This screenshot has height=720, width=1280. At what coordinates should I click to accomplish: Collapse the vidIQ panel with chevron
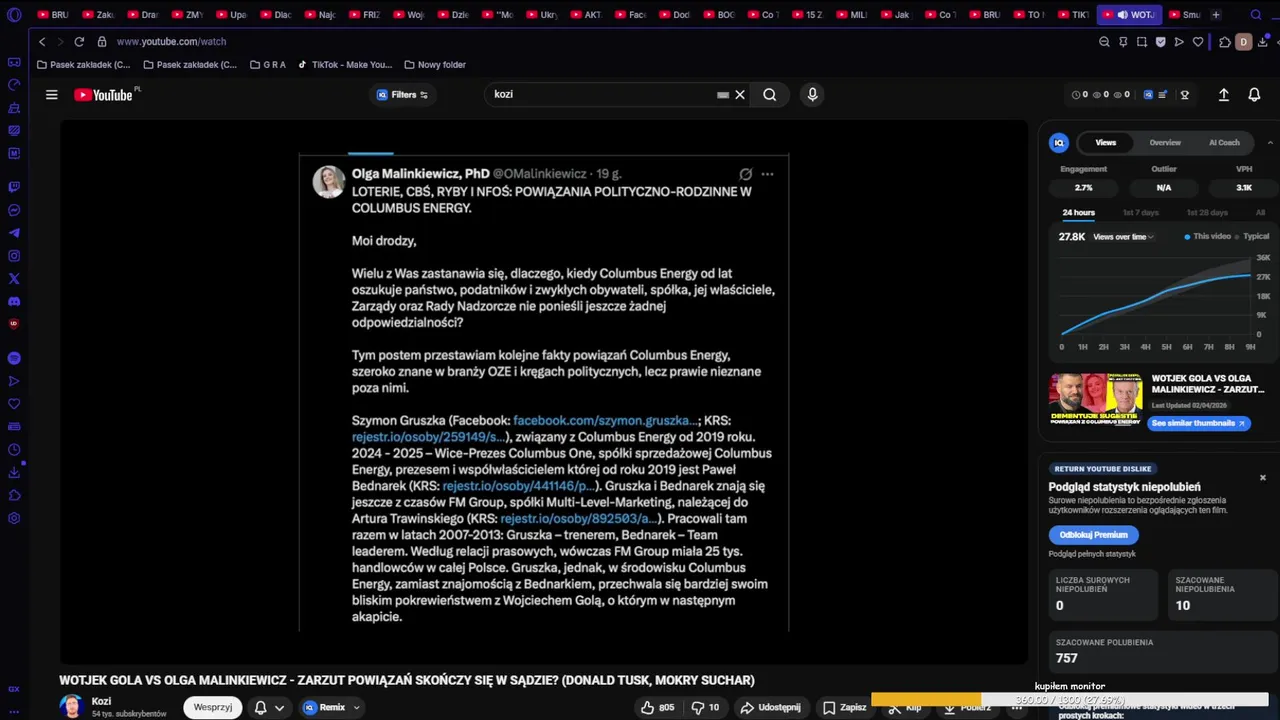(1270, 143)
